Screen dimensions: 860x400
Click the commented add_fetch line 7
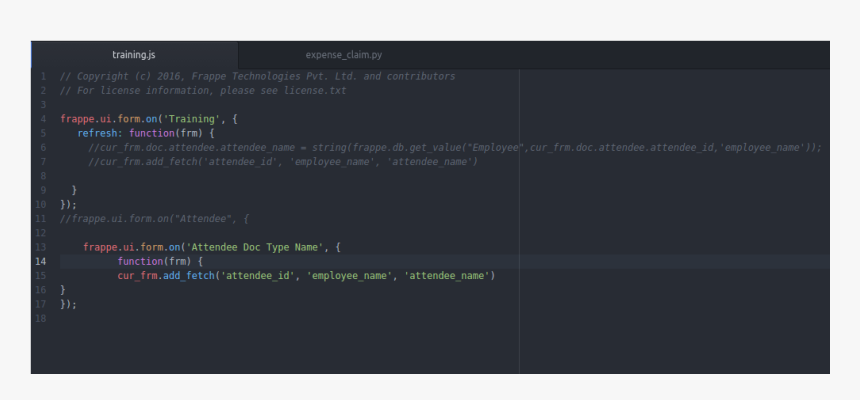(x=283, y=162)
